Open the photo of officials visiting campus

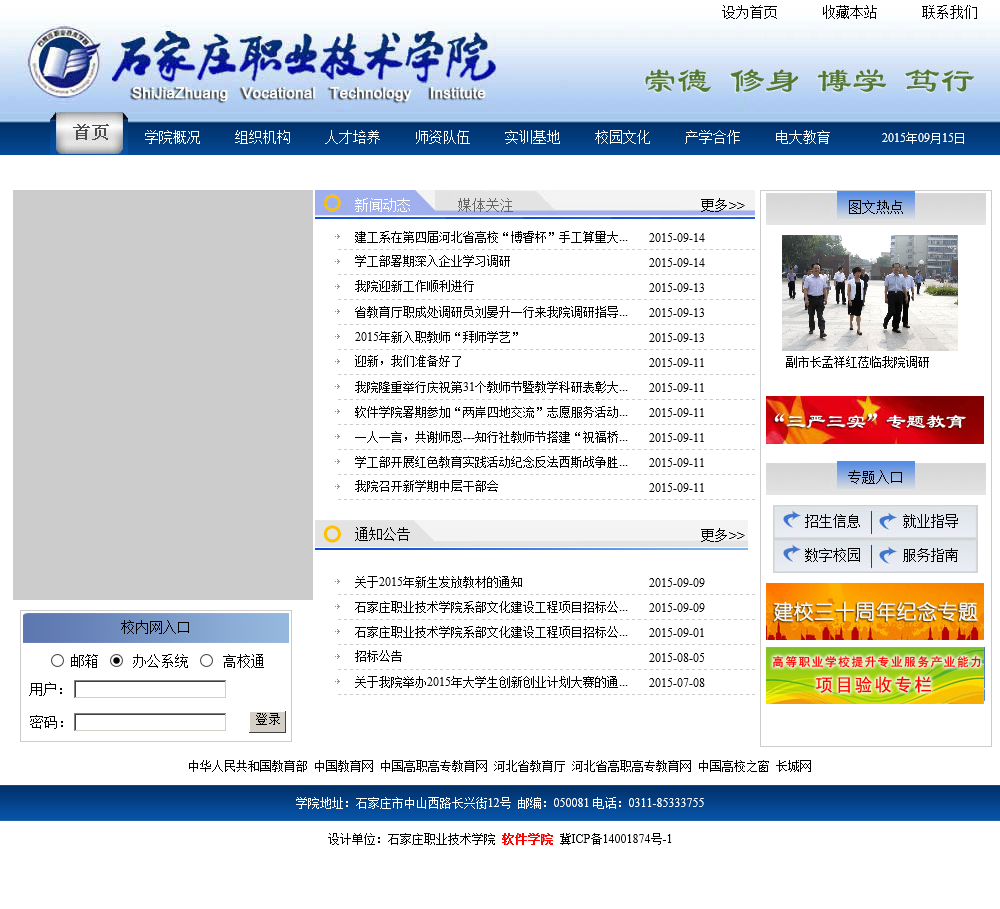pos(869,293)
